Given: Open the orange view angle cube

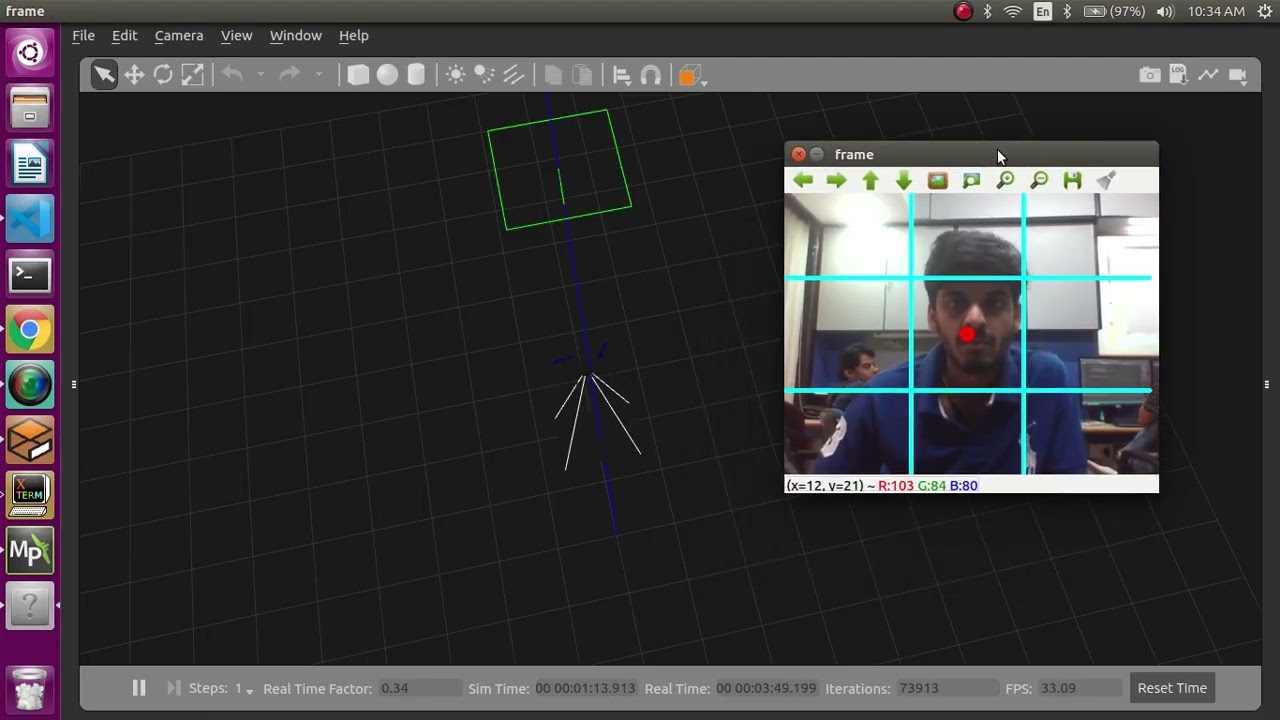Looking at the screenshot, I should [x=689, y=76].
